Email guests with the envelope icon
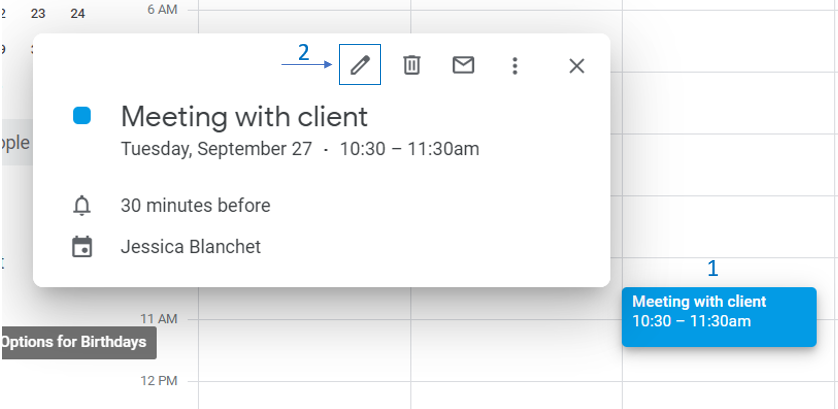838x409 pixels. [x=463, y=65]
